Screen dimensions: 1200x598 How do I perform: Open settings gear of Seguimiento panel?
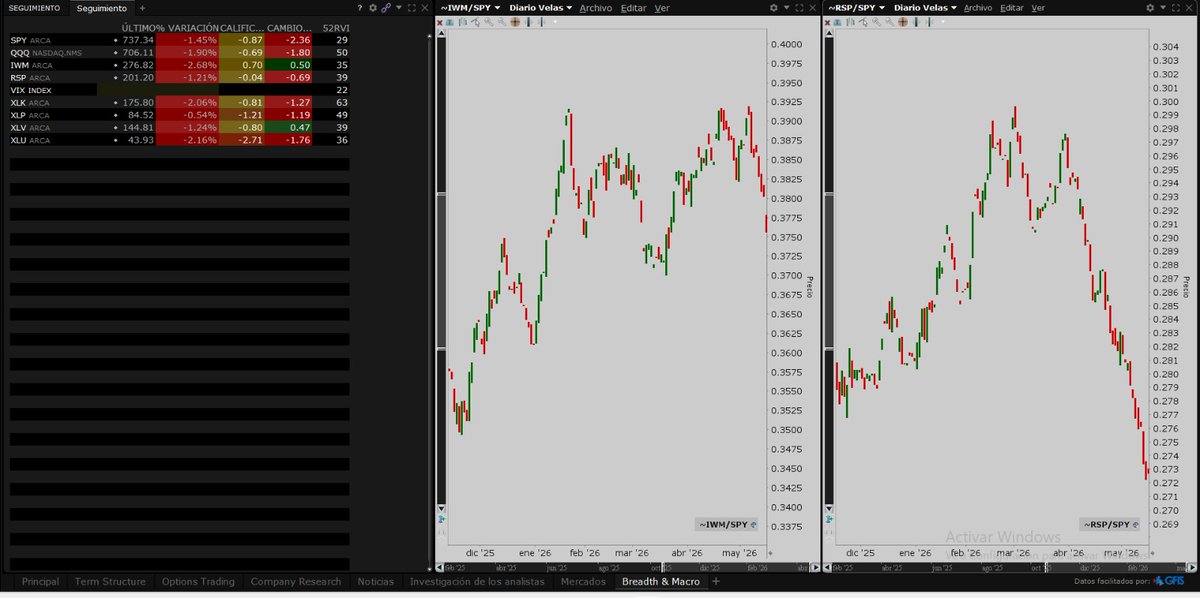click(x=372, y=7)
